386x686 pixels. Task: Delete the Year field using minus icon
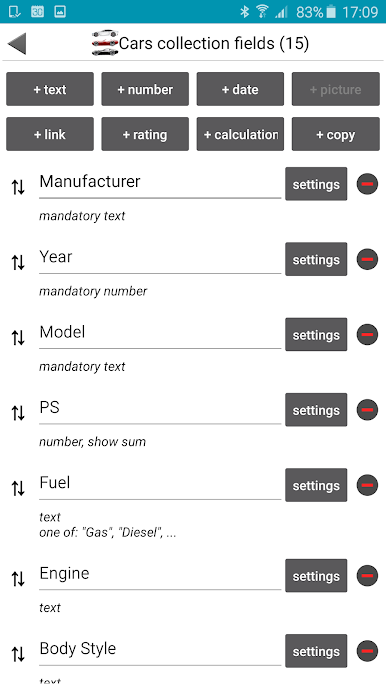[367, 259]
